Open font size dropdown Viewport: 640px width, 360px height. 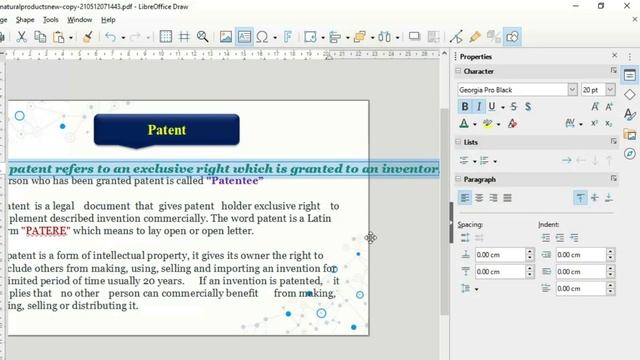(610, 89)
